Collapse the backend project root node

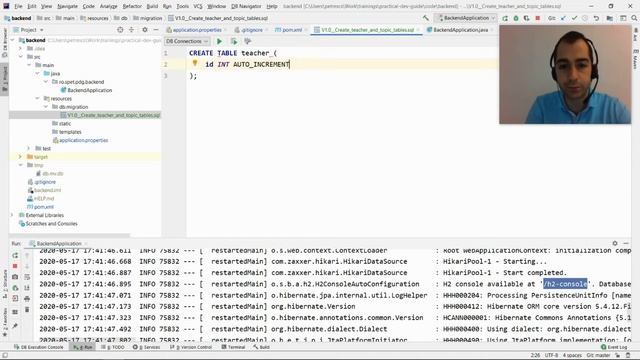click(13, 40)
